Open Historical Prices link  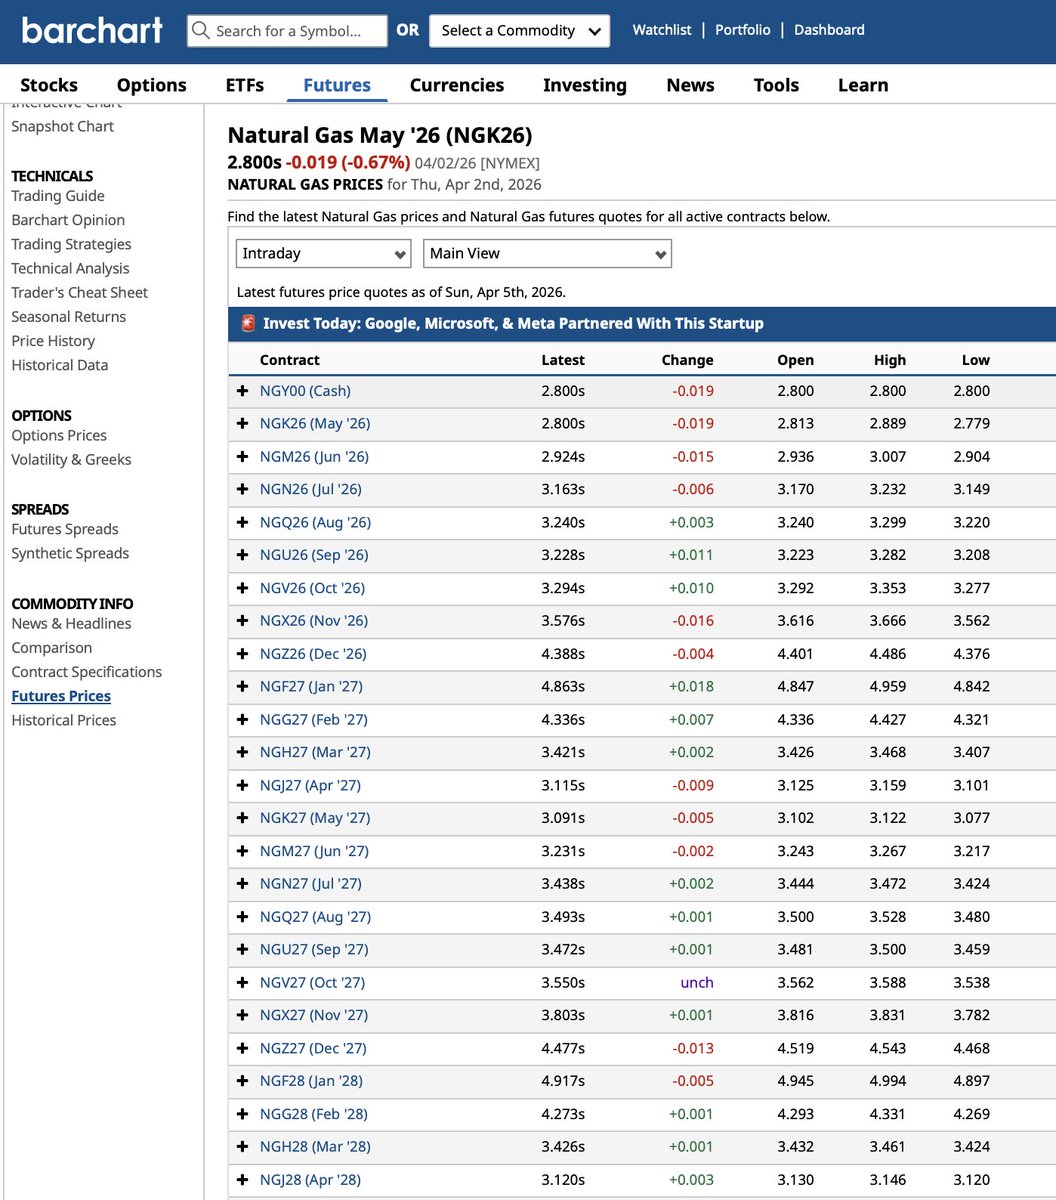(x=64, y=720)
